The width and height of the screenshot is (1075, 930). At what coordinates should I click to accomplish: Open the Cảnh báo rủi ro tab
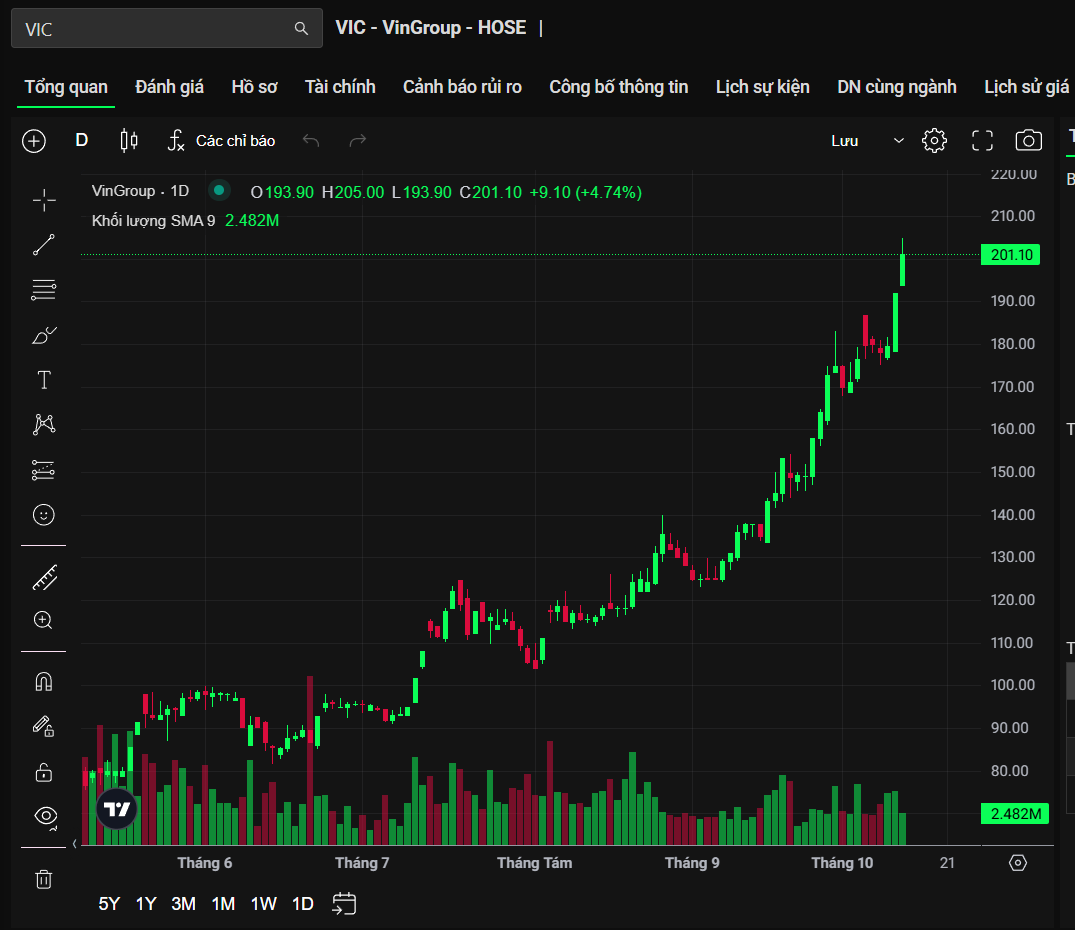point(462,87)
